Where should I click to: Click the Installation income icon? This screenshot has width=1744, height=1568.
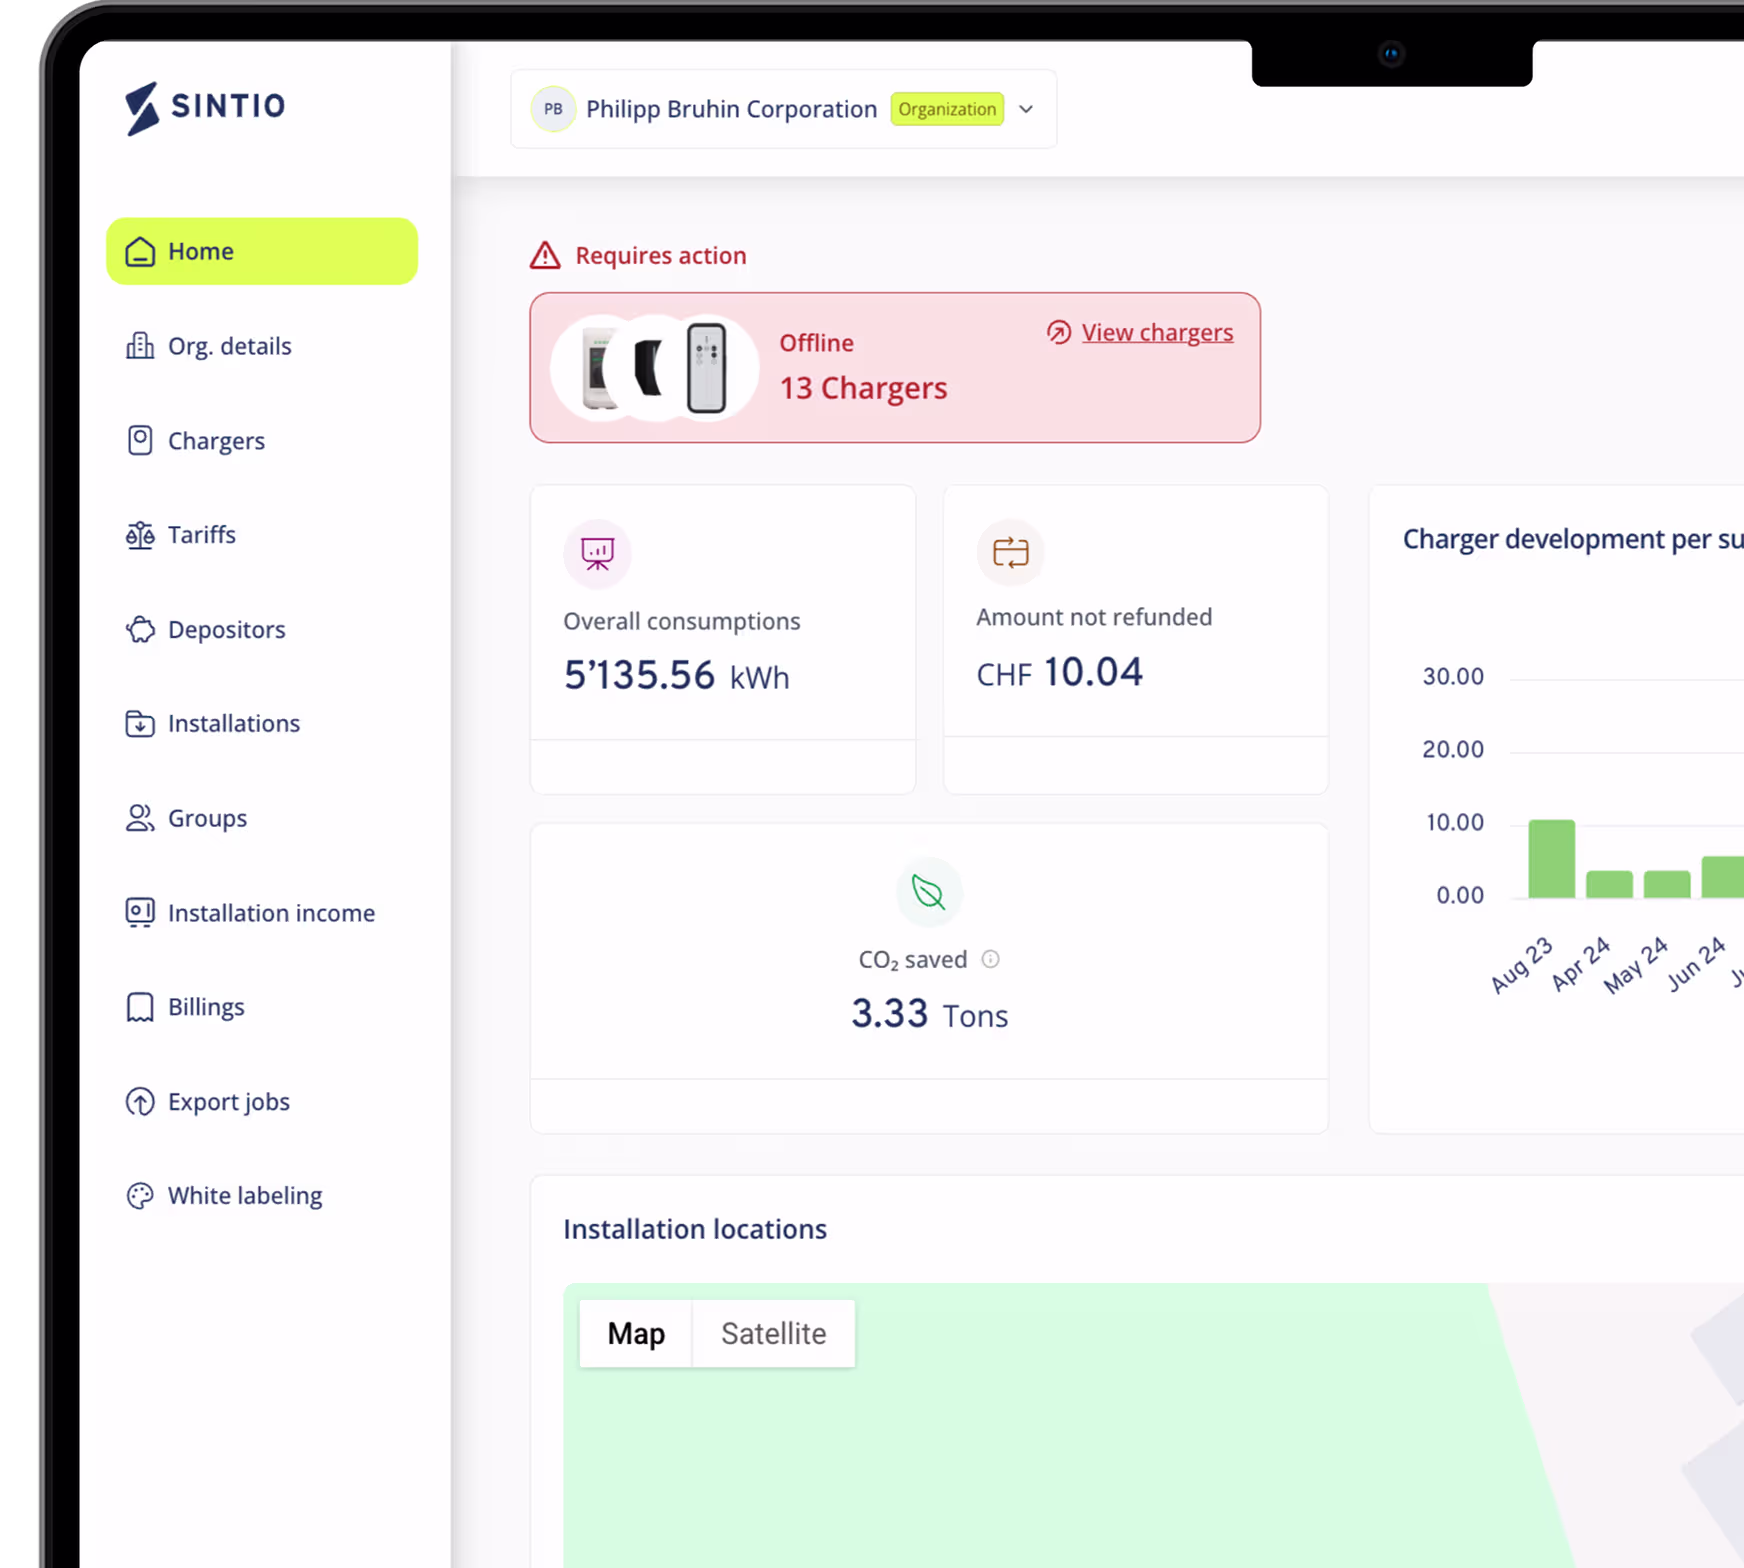(x=140, y=912)
